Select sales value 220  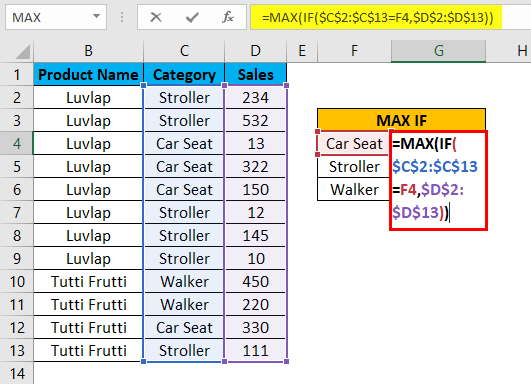coord(256,305)
